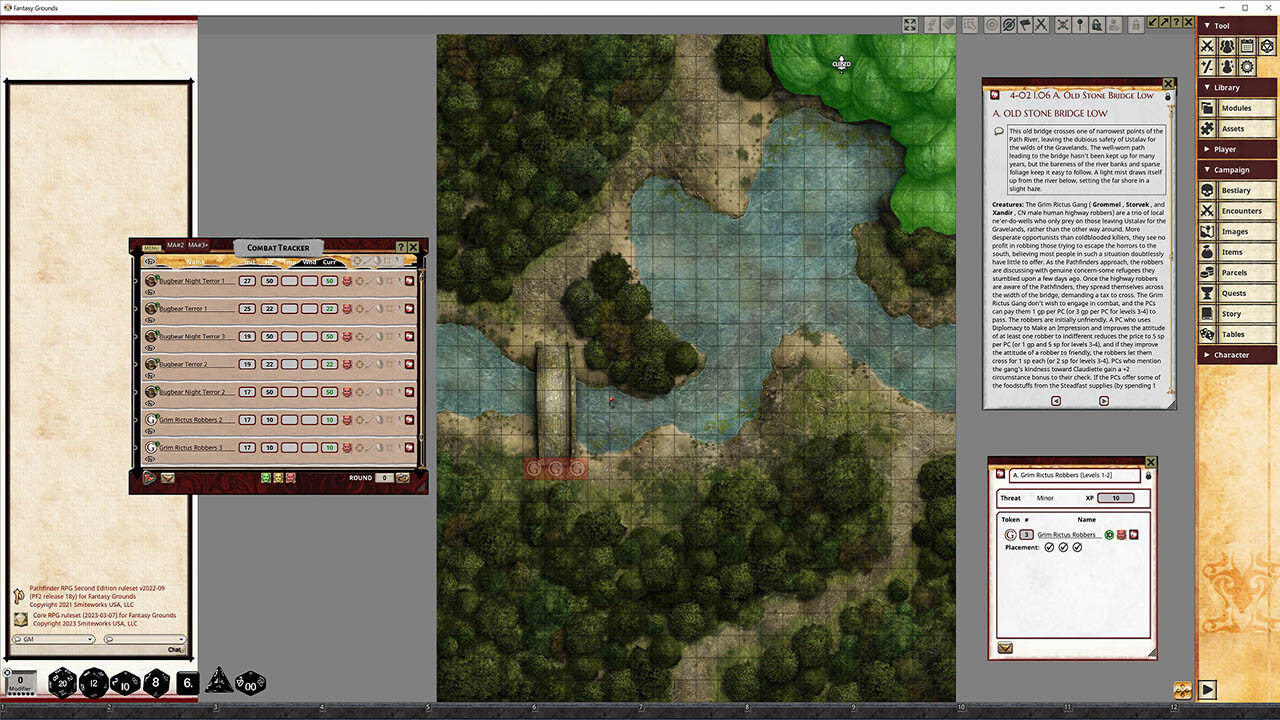The width and height of the screenshot is (1280, 720).
Task: Switch to the MA#2 tab on Combat Tracker
Action: (174, 245)
